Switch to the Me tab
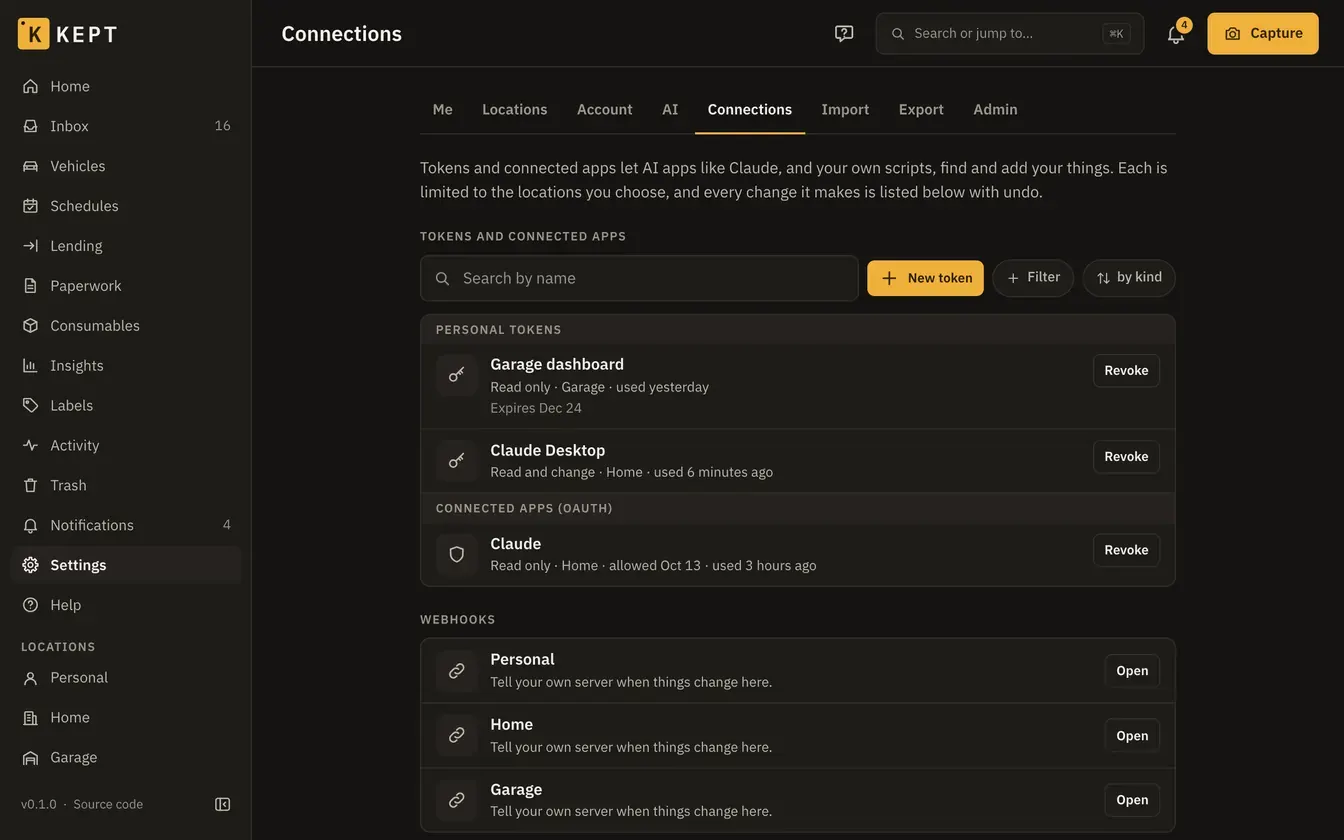The image size is (1344, 840). (x=443, y=109)
